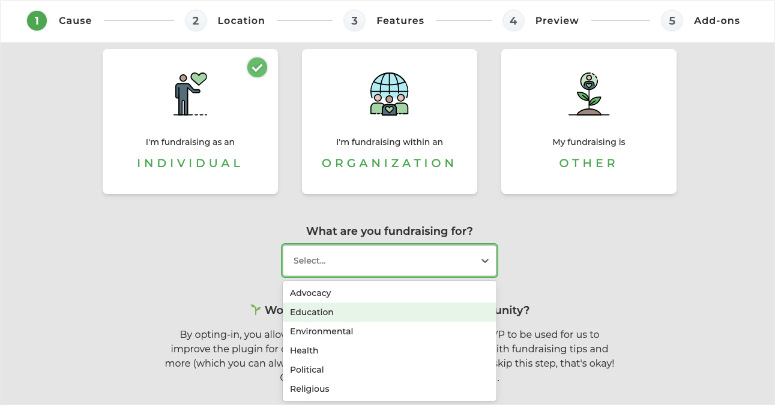Viewport: 775px width, 405px height.
Task: Click the green checkmark badge on Individual card
Action: 257,67
